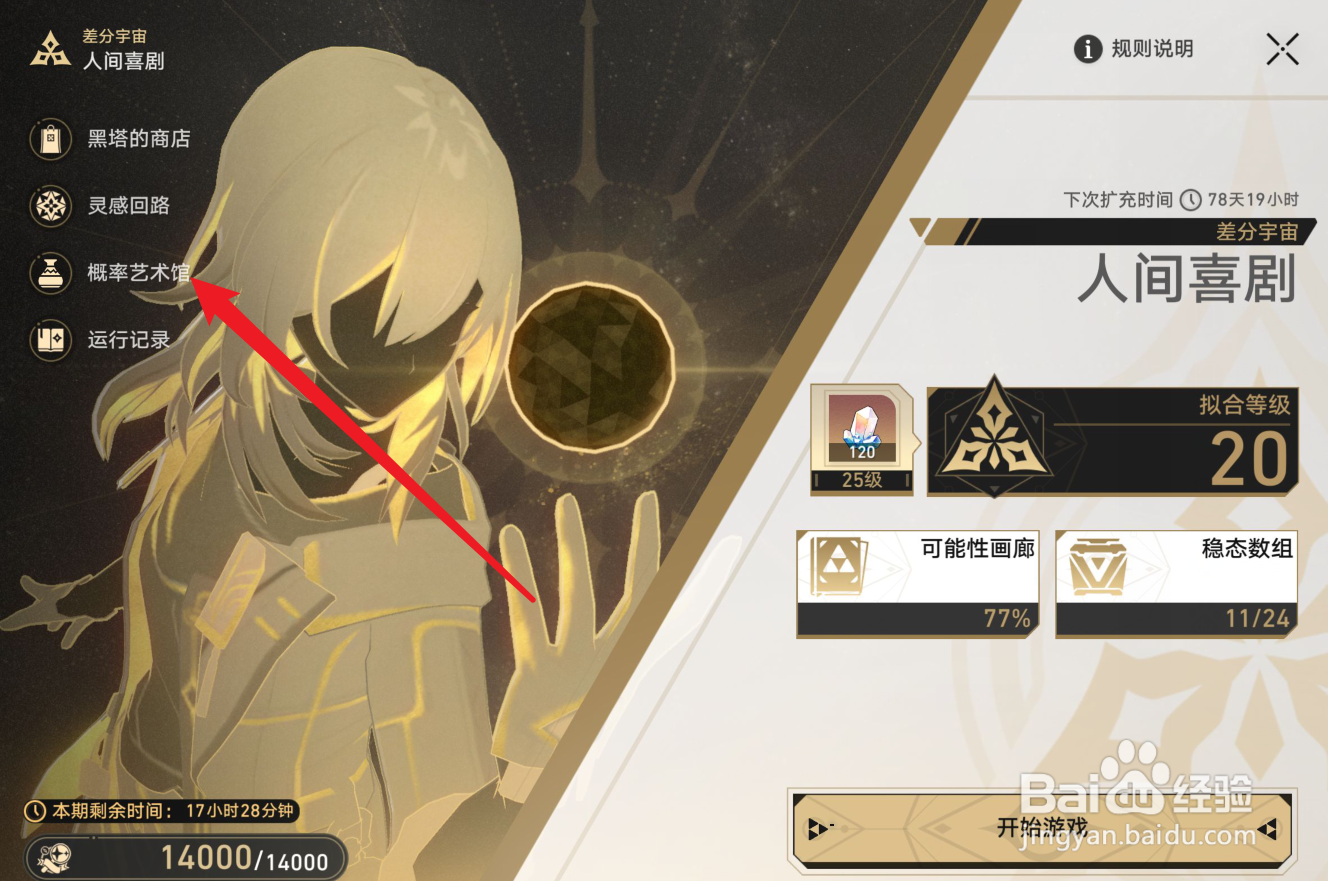This screenshot has width=1328, height=881.
Task: Click the points currency icon beside 14000/14000
Action: [x=52, y=857]
